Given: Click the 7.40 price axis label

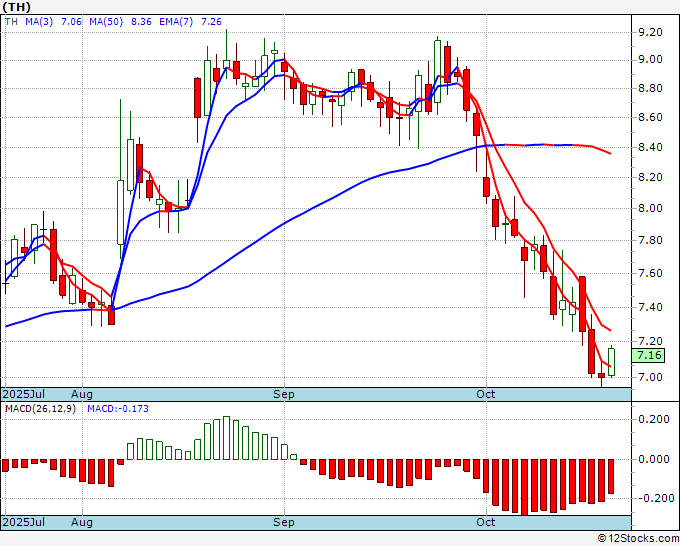Looking at the screenshot, I should pos(650,307).
